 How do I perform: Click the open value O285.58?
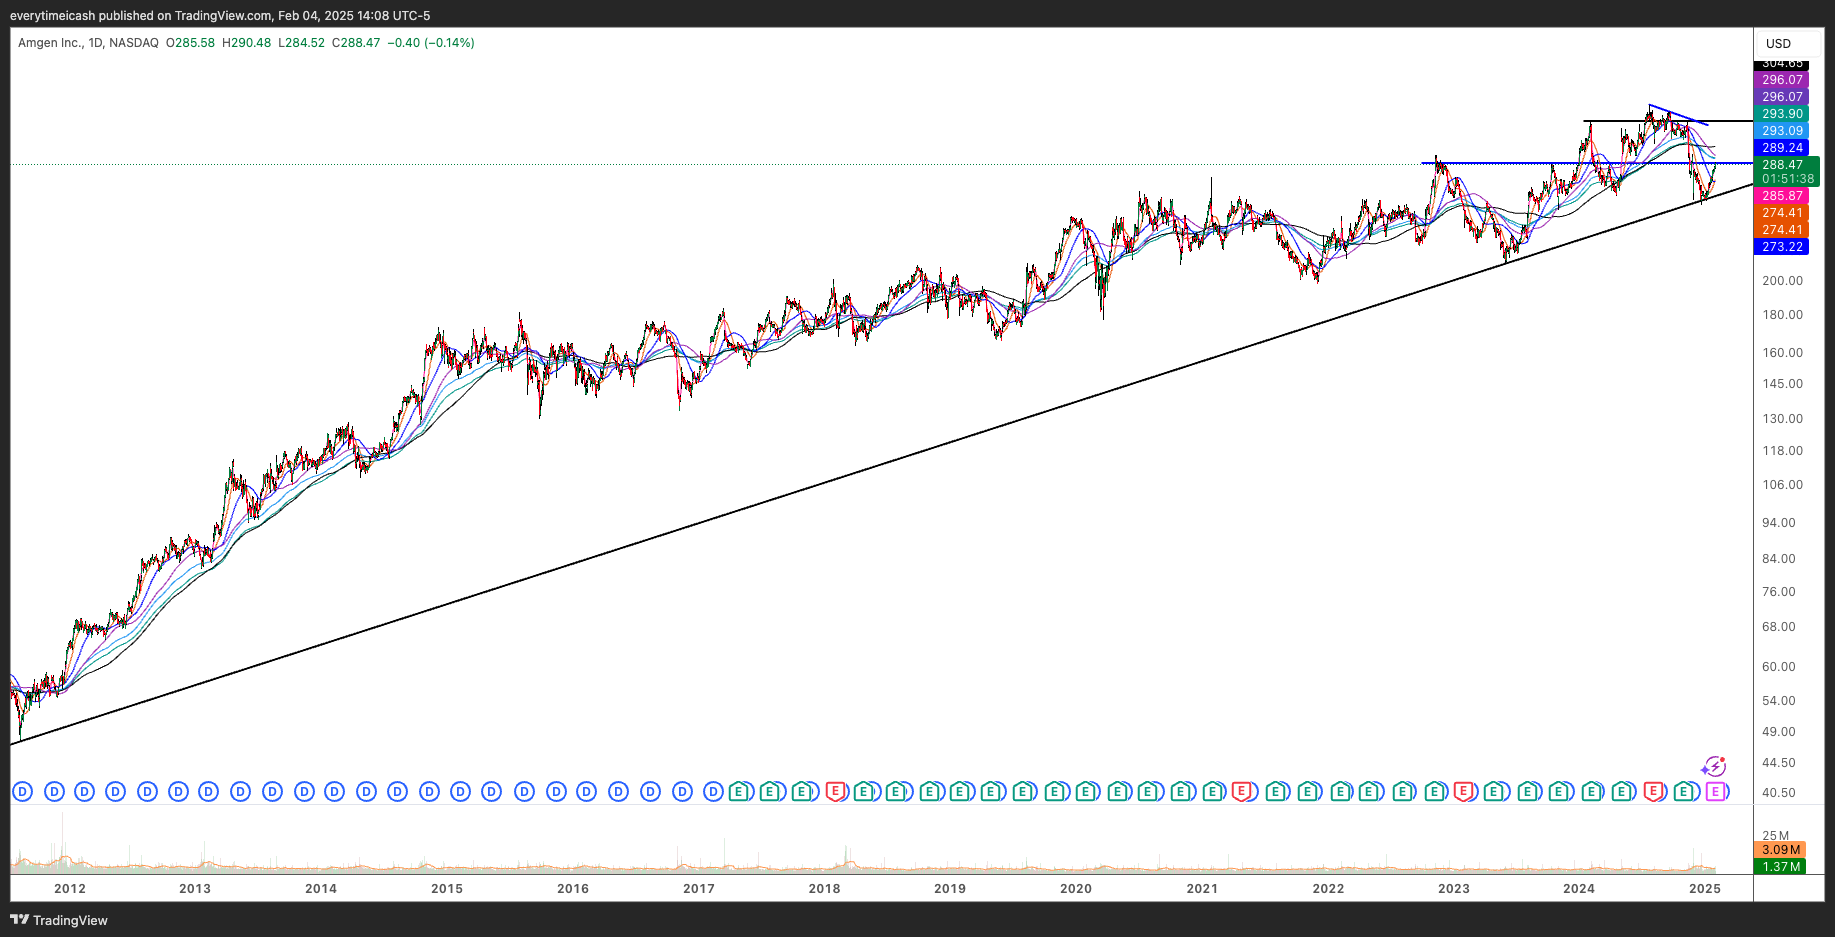[x=190, y=43]
